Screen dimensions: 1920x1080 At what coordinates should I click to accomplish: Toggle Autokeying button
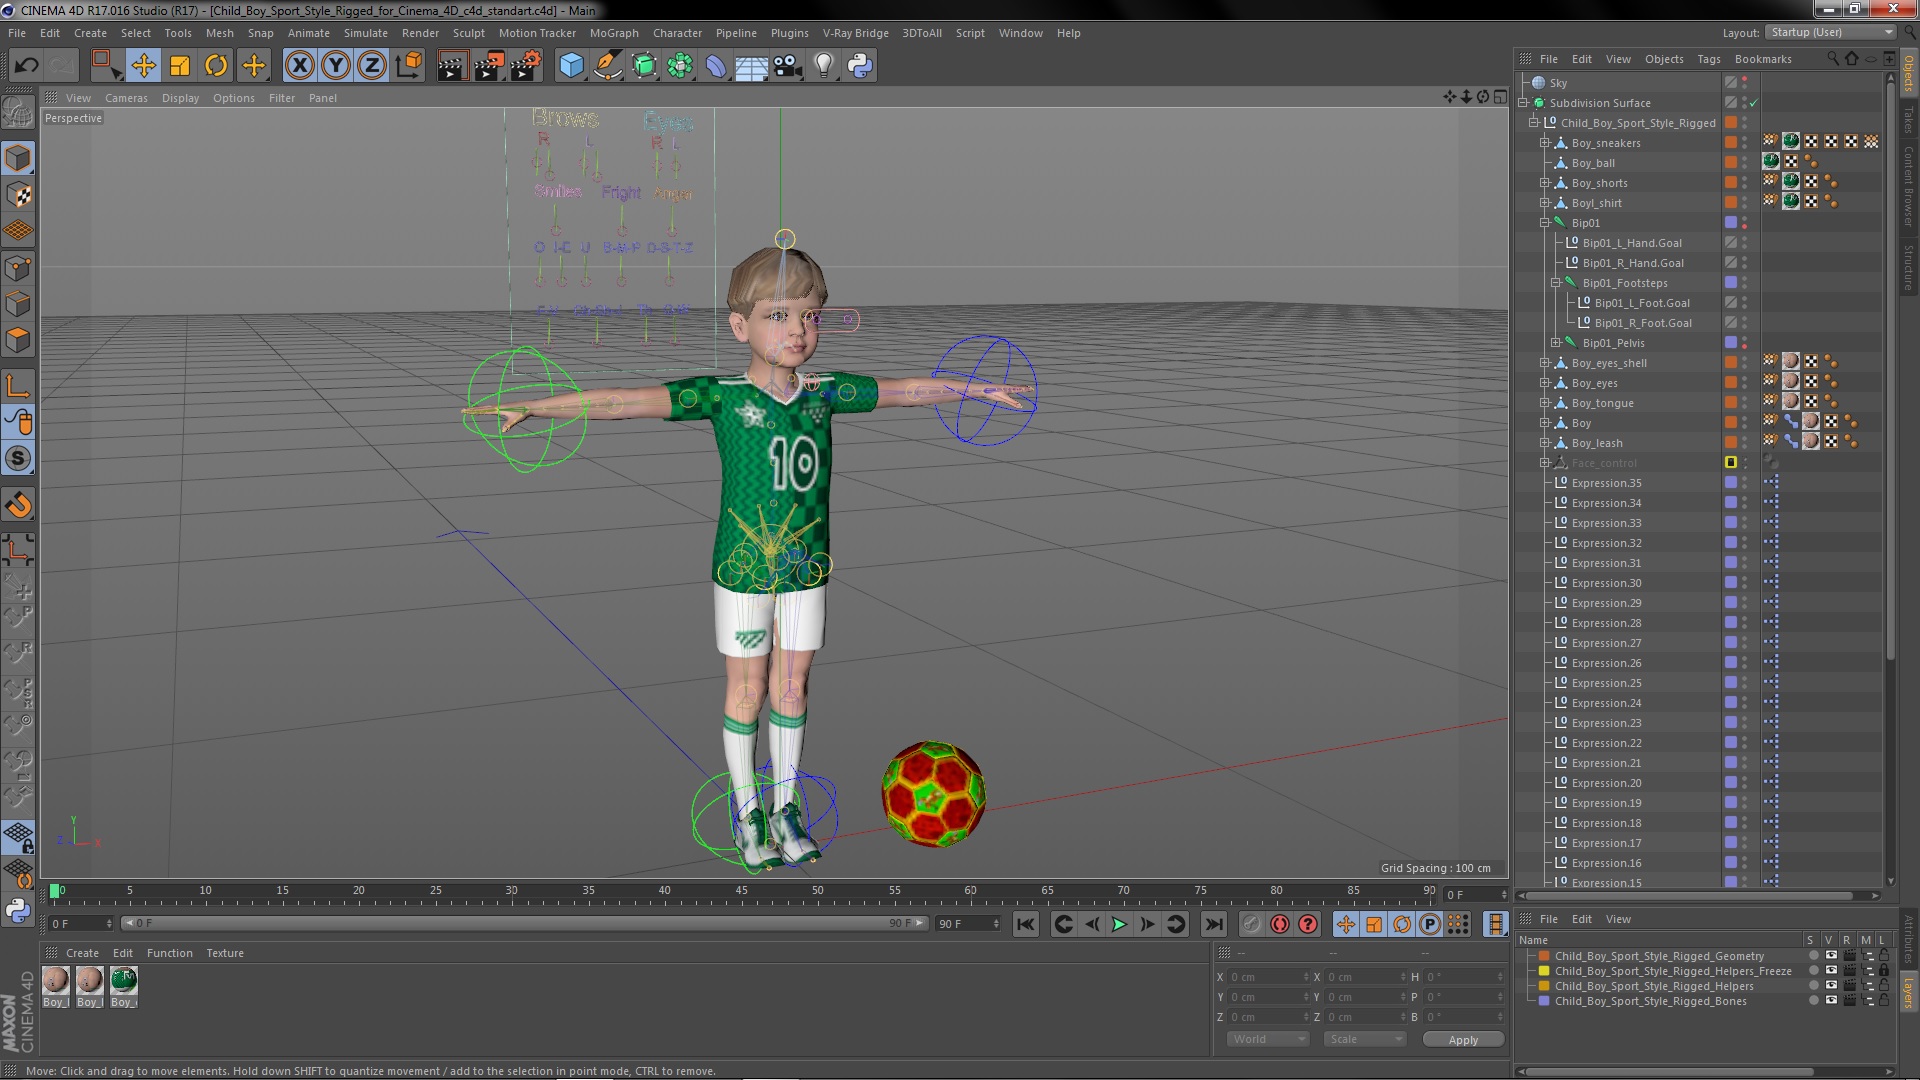click(x=1279, y=924)
